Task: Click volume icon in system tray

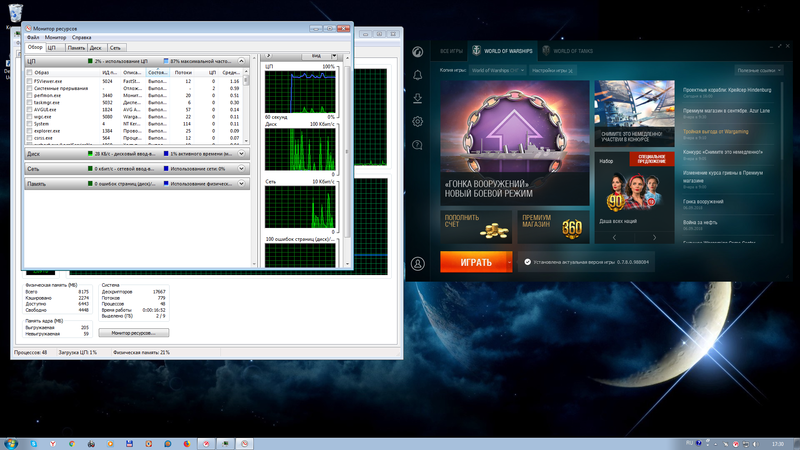Action: [x=756, y=444]
